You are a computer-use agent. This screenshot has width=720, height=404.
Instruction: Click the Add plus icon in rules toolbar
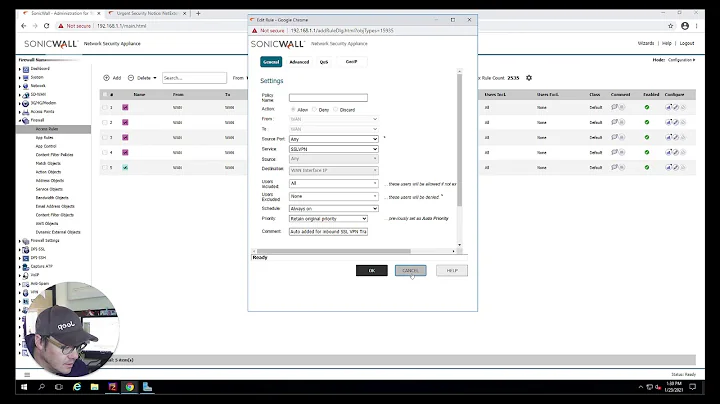coord(107,78)
